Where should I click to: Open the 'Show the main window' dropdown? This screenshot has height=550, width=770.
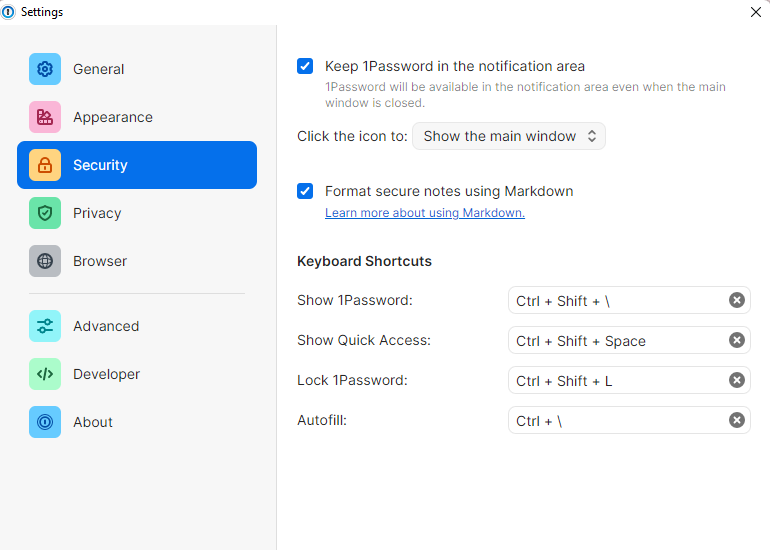pos(509,136)
